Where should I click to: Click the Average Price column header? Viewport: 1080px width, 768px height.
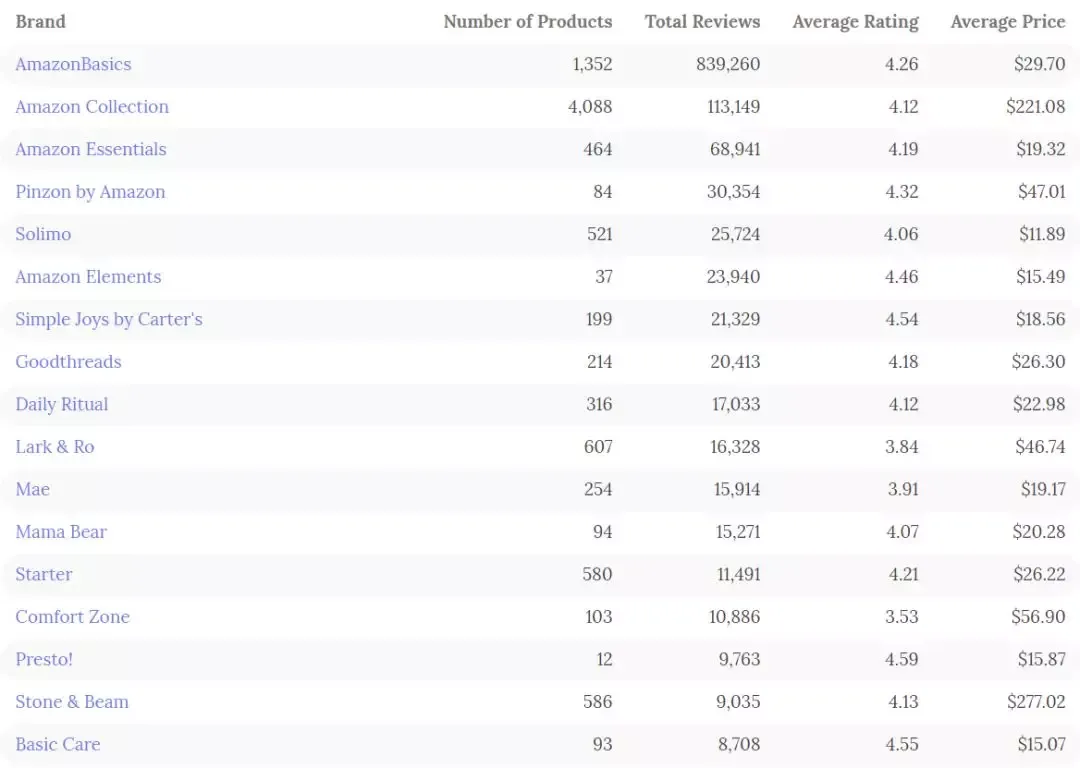(x=1008, y=22)
